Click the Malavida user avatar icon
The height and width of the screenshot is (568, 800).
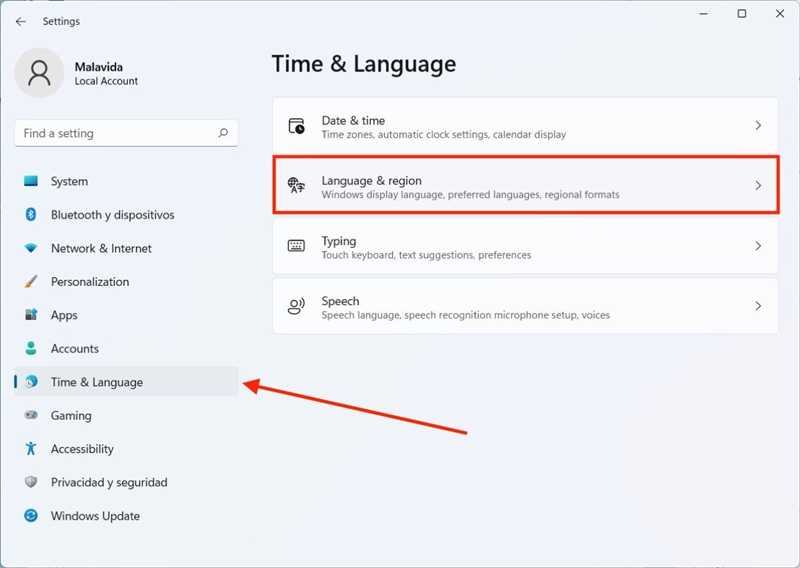point(39,73)
